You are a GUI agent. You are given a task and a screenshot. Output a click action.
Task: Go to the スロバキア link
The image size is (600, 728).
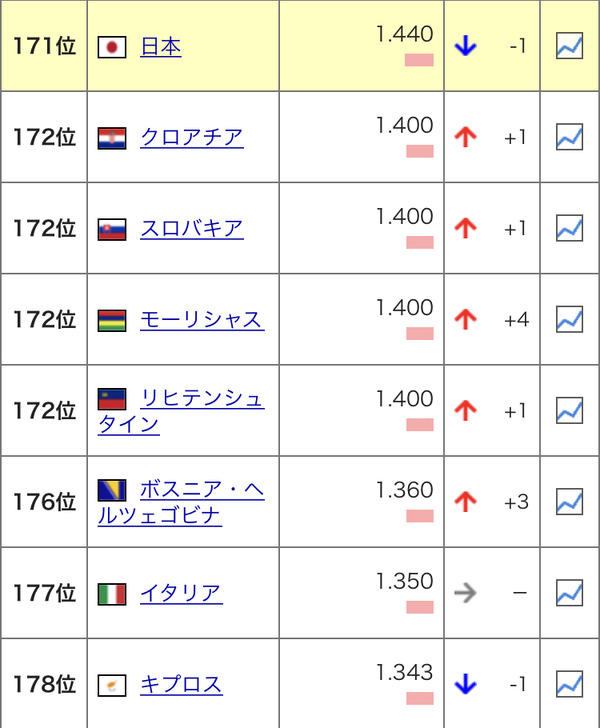[191, 228]
